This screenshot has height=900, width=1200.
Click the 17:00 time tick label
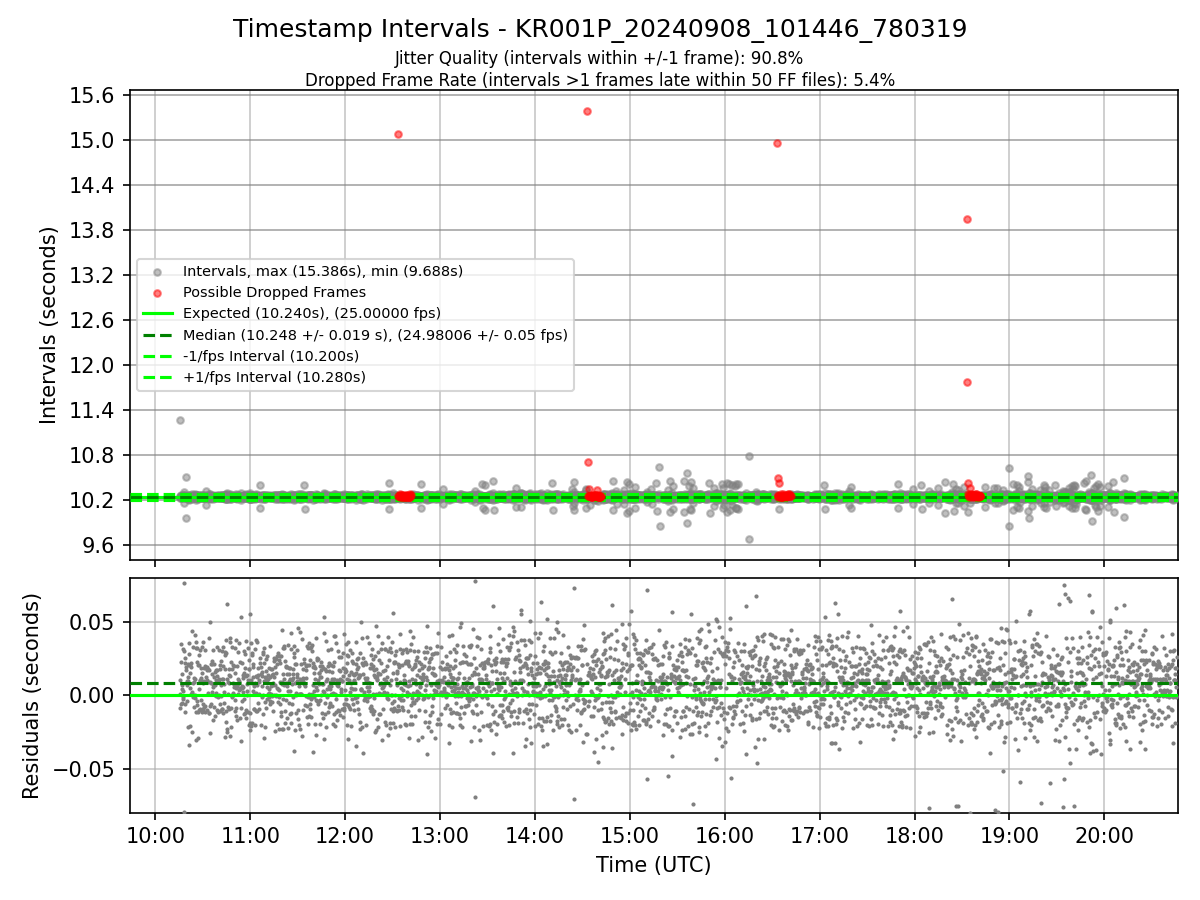[x=819, y=836]
